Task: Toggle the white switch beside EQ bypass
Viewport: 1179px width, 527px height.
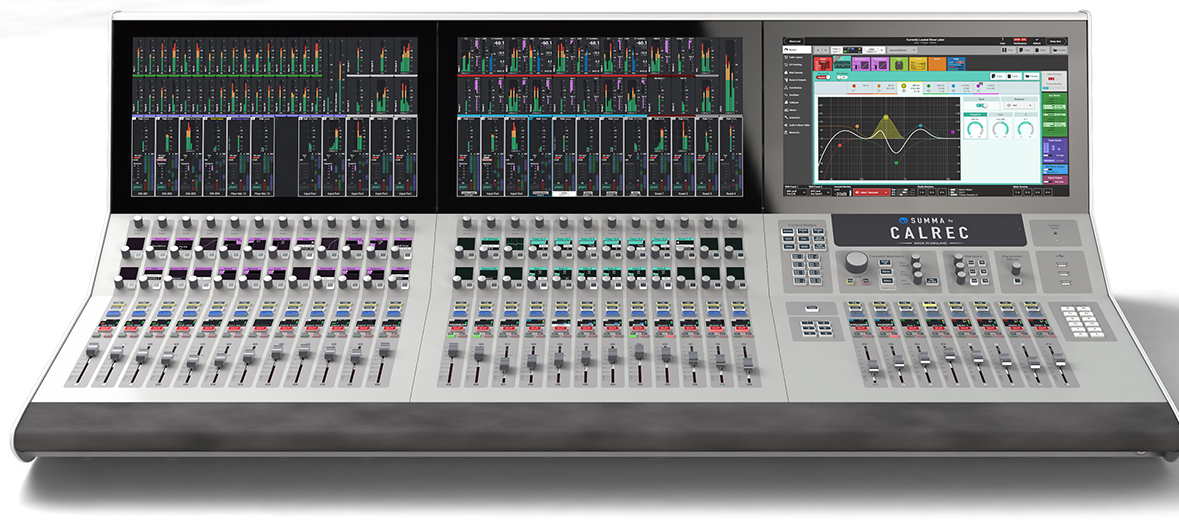Action: coord(842,77)
